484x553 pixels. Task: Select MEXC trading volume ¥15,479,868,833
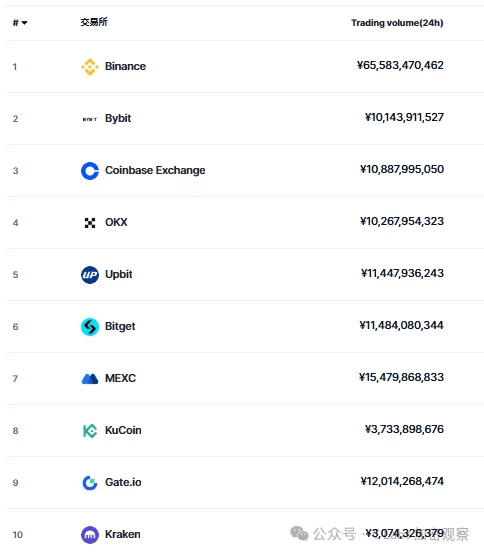point(401,377)
